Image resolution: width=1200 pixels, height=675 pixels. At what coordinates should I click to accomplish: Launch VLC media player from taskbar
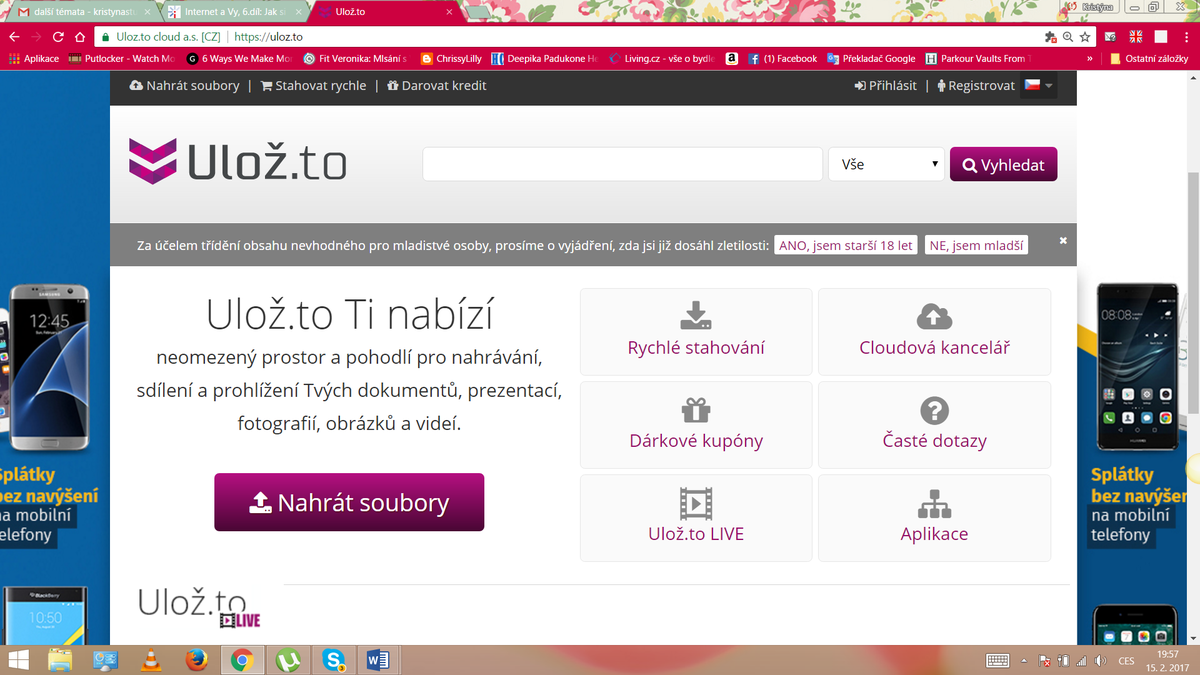(x=151, y=659)
